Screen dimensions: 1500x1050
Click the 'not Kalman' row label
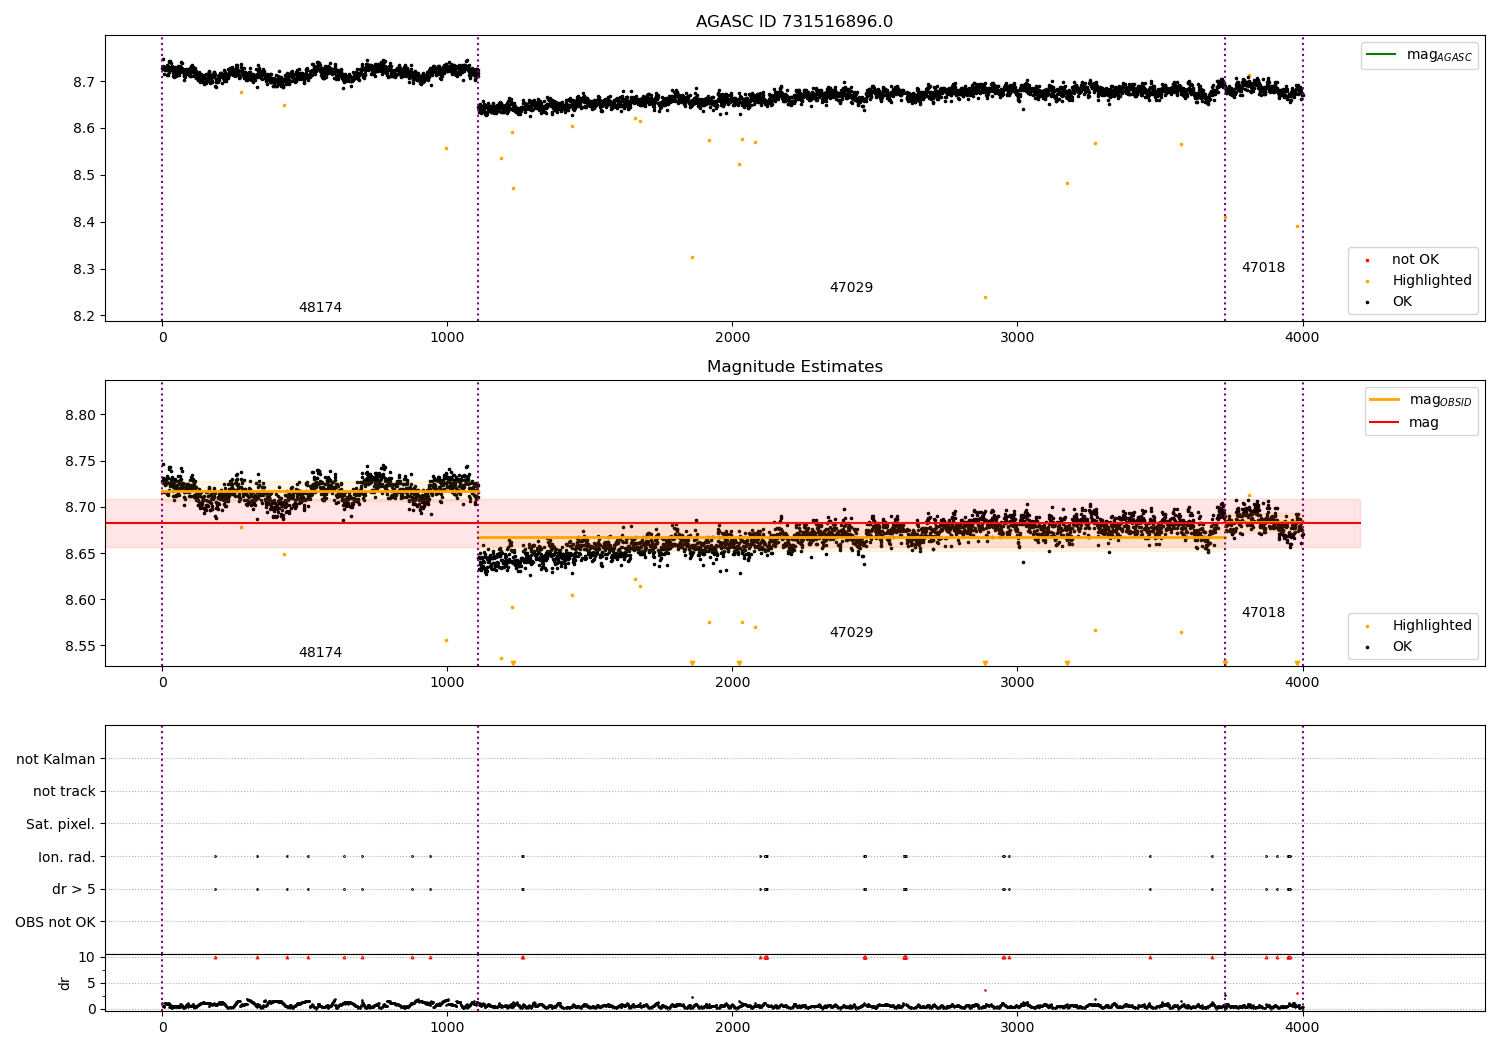coord(56,760)
